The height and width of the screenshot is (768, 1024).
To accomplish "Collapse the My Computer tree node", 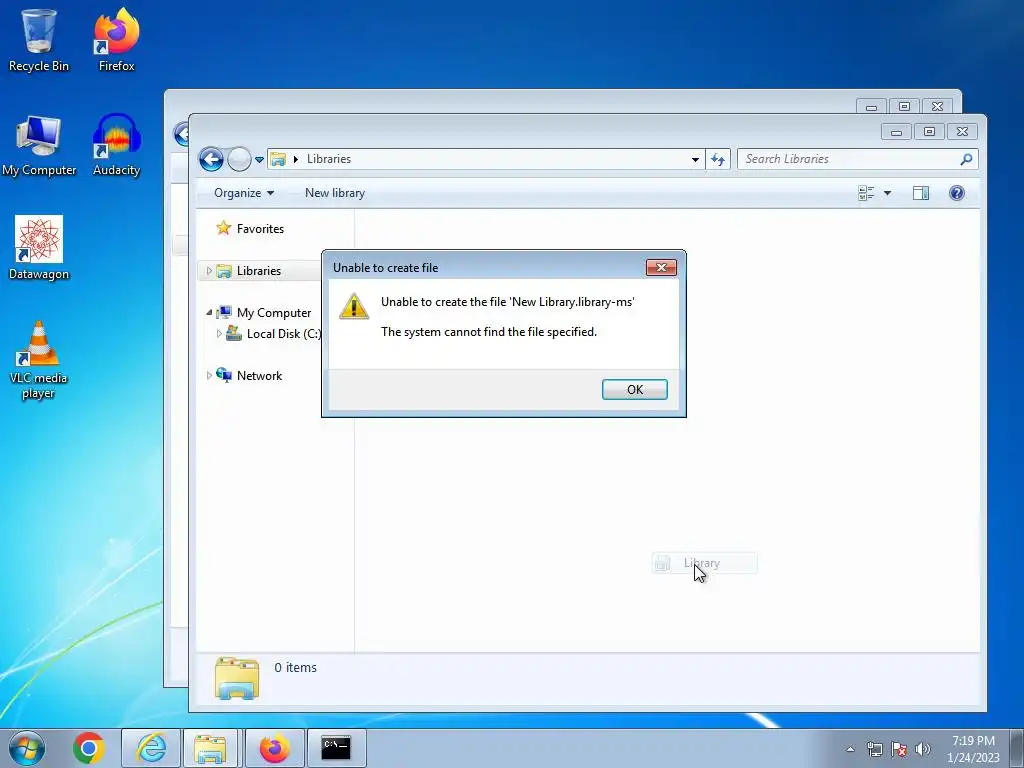I will (x=209, y=313).
